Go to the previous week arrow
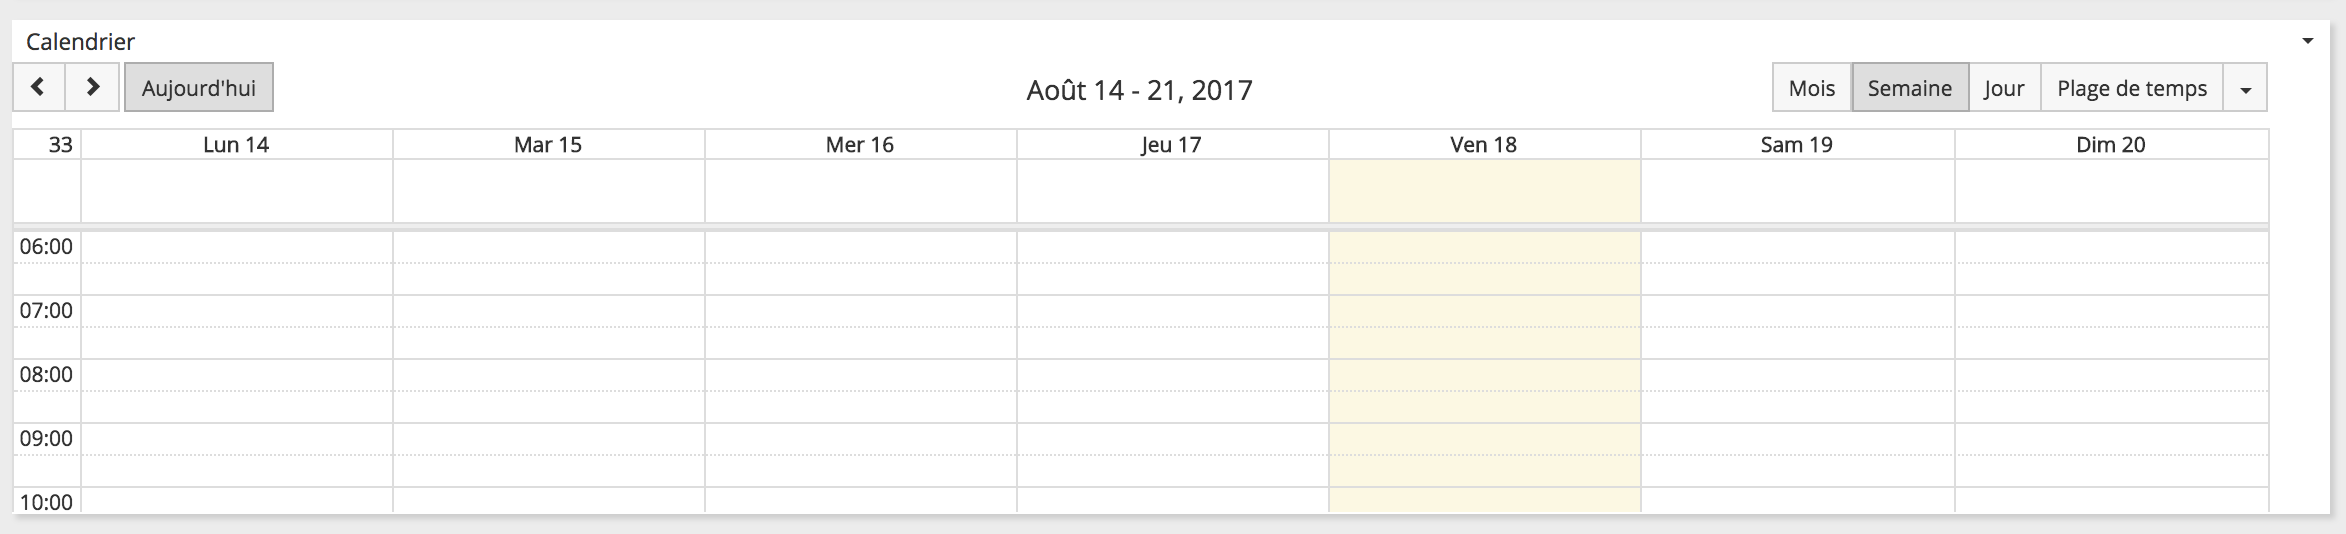Screen dimensions: 2346x534 [39, 88]
